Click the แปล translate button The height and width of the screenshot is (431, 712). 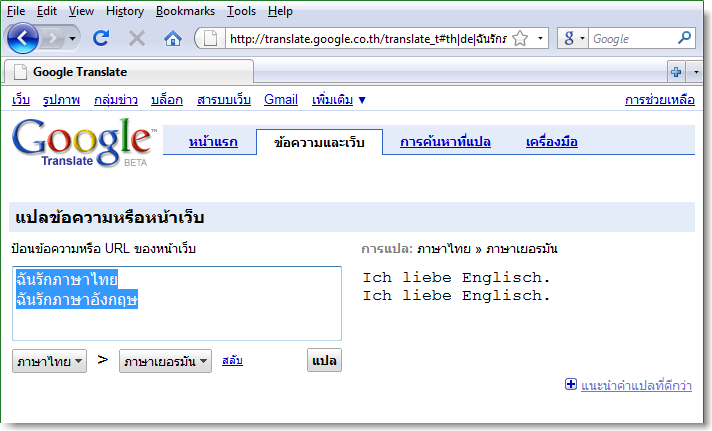point(324,361)
